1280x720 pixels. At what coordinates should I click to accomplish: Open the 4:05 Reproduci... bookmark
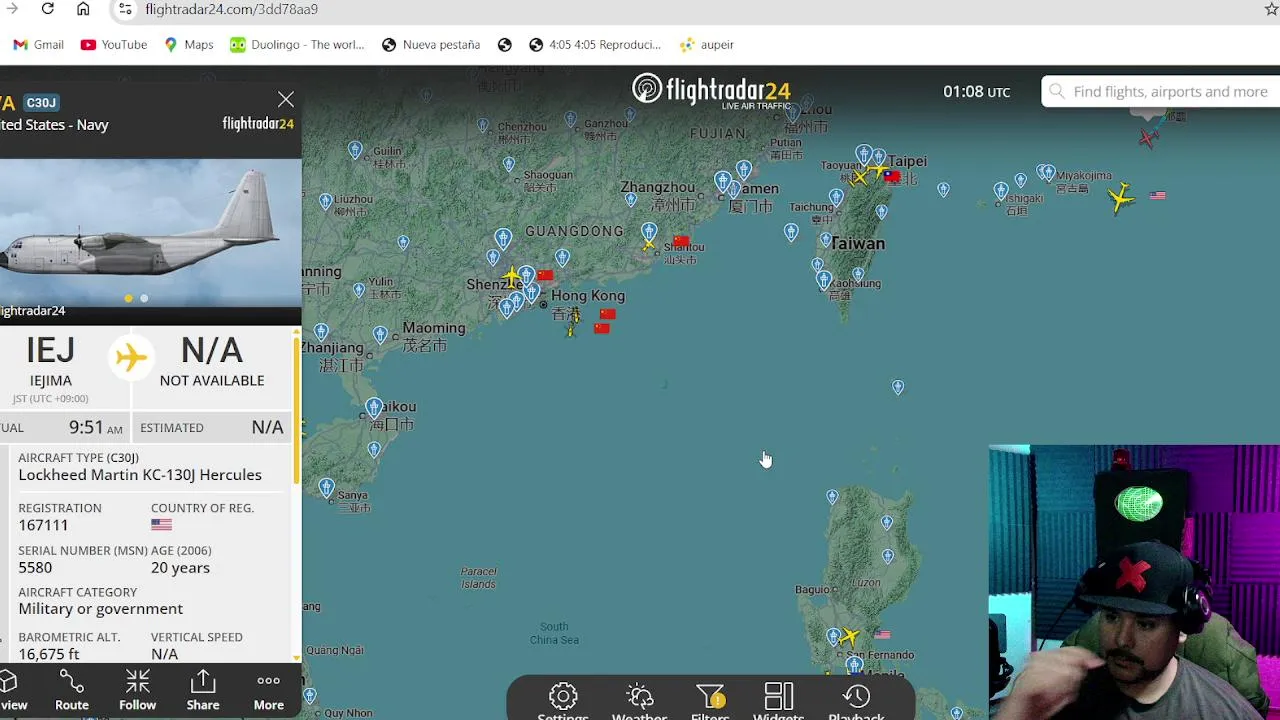pyautogui.click(x=595, y=45)
